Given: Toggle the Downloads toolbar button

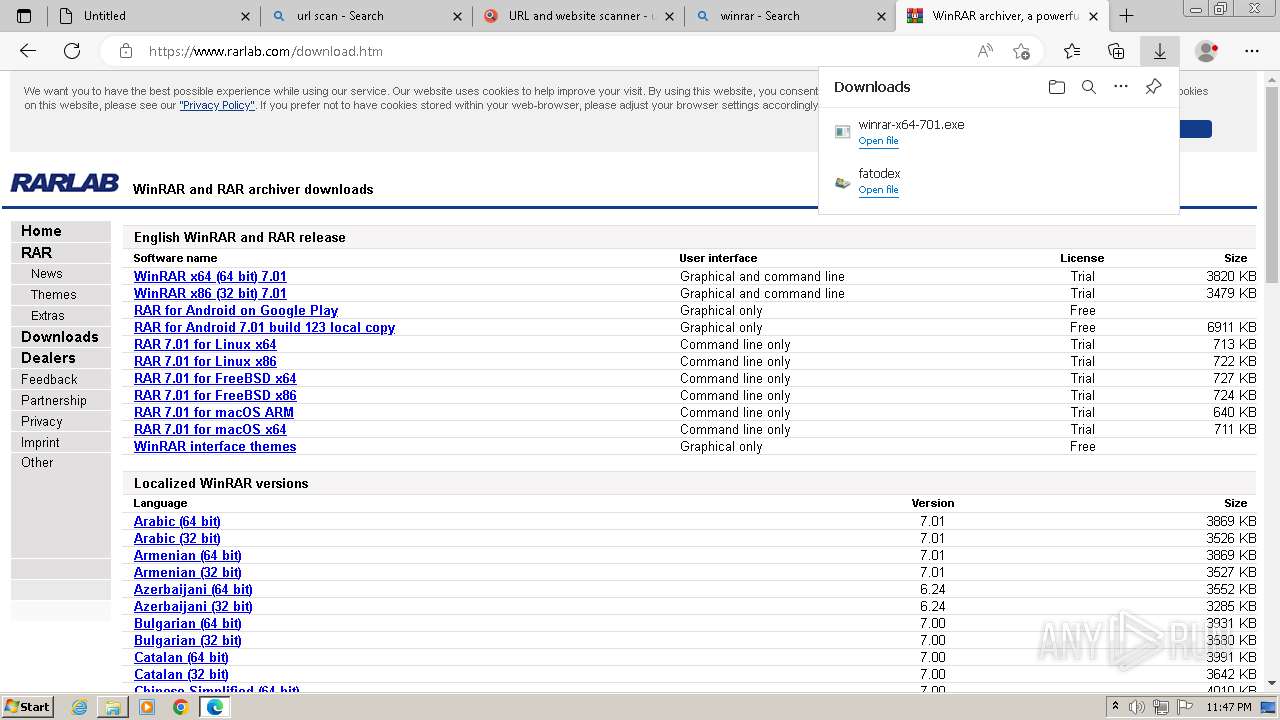Looking at the screenshot, I should click(x=1160, y=51).
